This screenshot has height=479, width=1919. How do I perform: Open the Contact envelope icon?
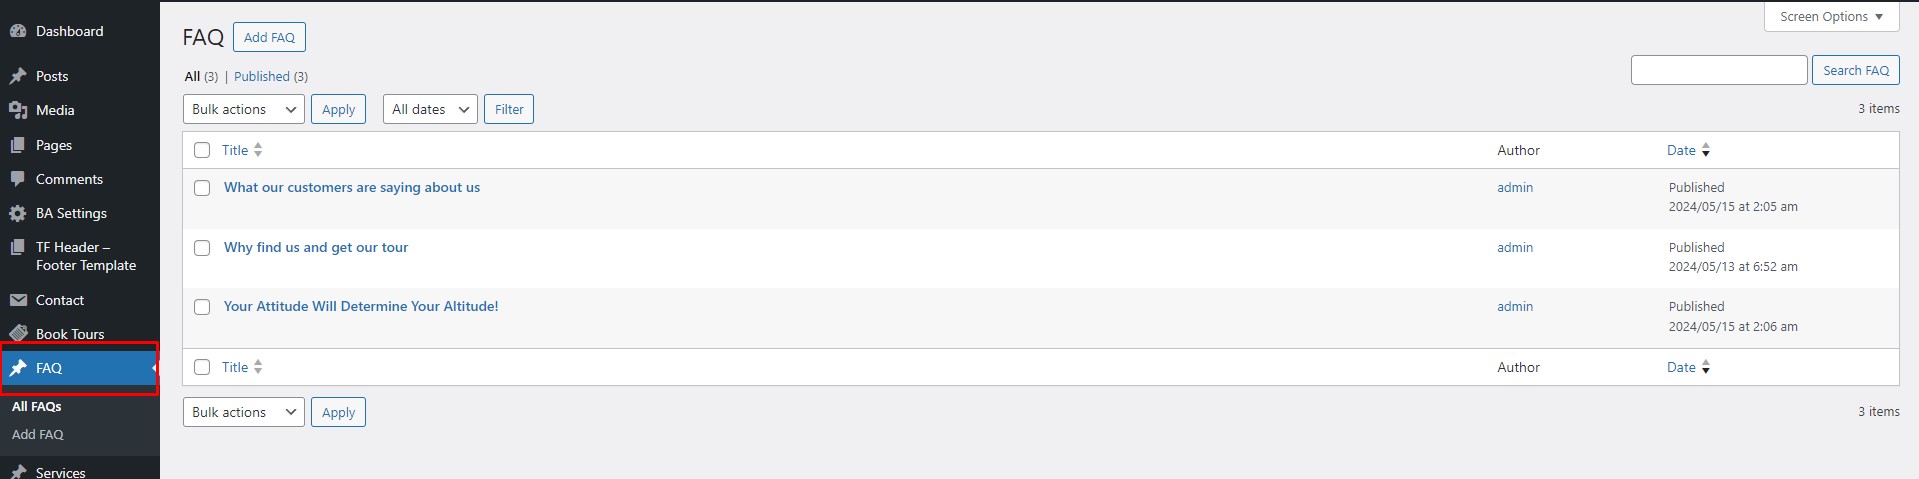pyautogui.click(x=18, y=300)
